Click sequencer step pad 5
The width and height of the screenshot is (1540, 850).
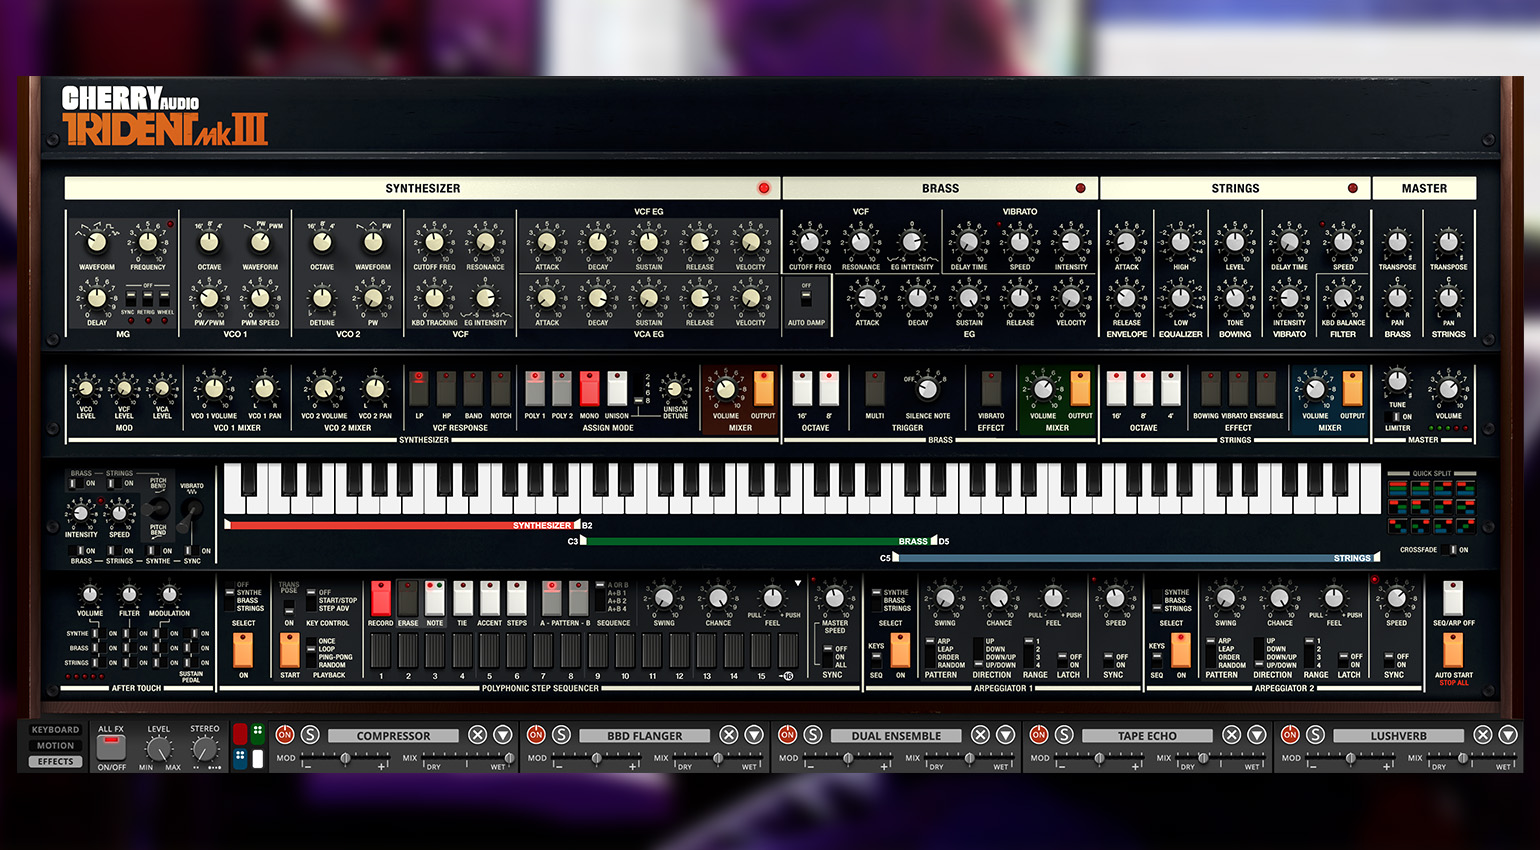pos(489,651)
